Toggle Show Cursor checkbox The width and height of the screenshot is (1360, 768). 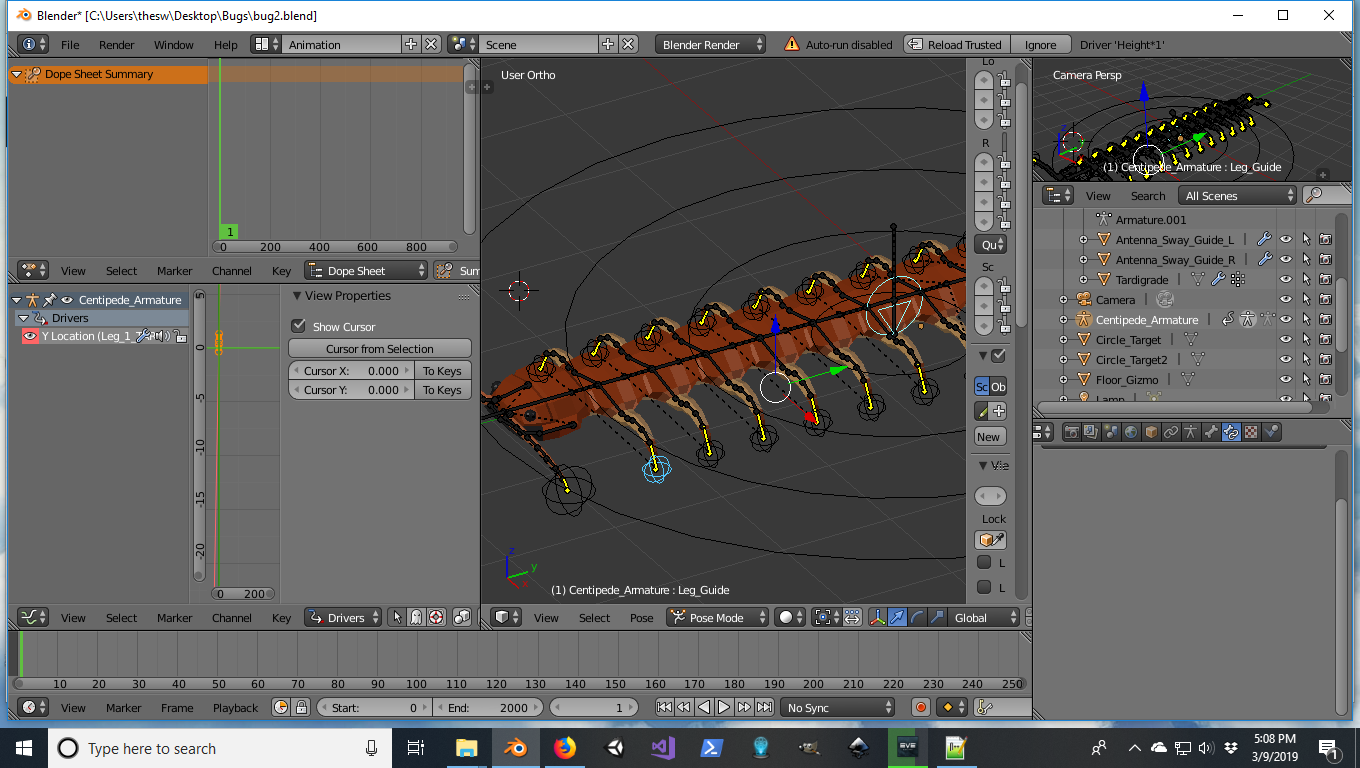[298, 326]
